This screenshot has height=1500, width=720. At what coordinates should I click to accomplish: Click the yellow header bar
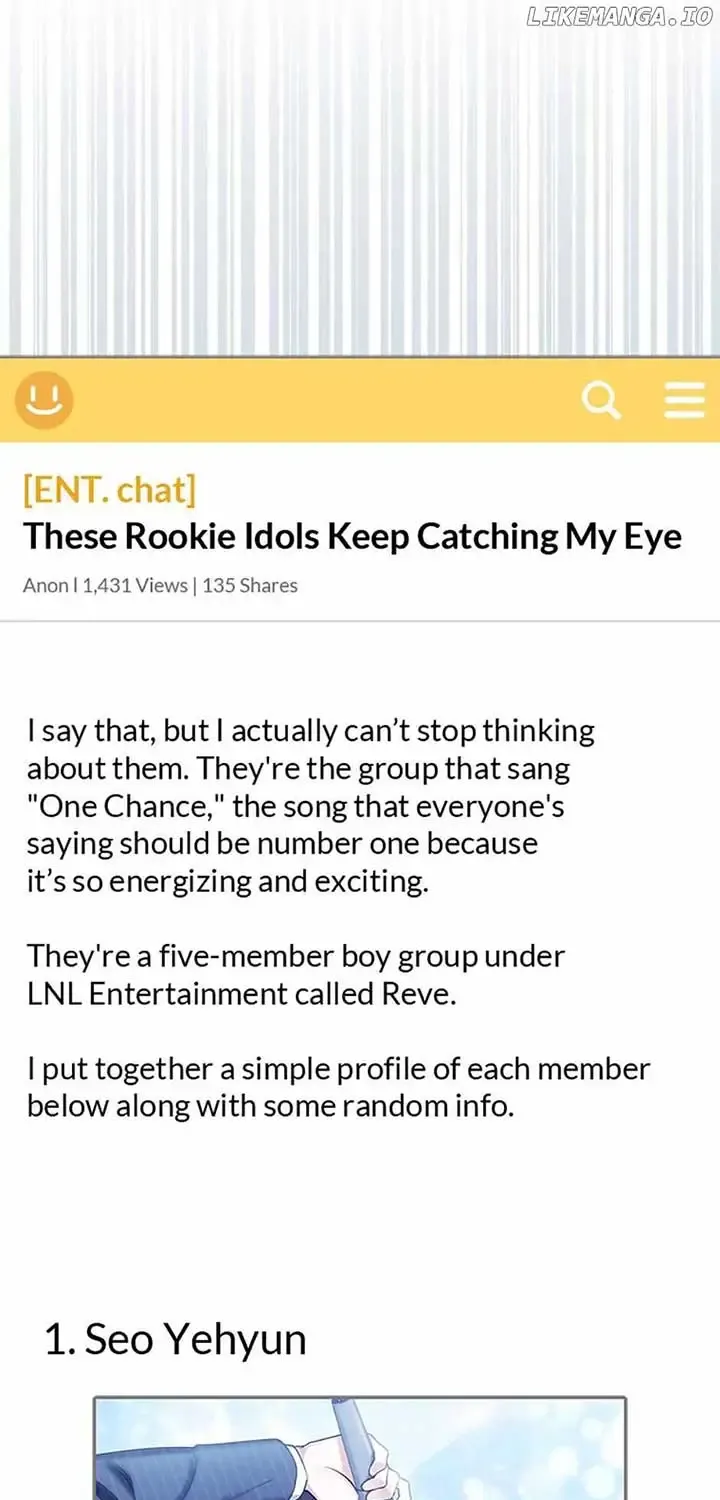click(360, 400)
